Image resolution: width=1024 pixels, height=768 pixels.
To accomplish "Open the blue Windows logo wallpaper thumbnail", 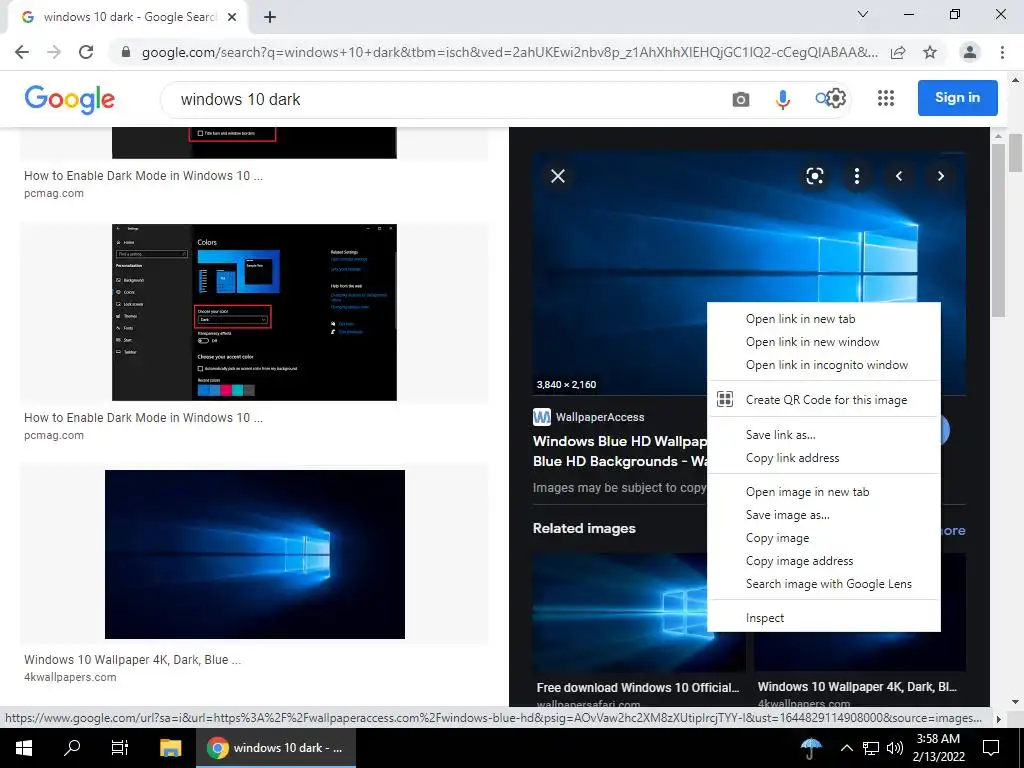I will coord(255,554).
